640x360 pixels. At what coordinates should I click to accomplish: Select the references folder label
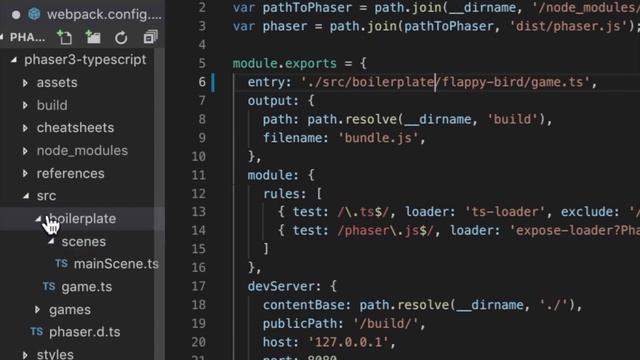[70, 174]
